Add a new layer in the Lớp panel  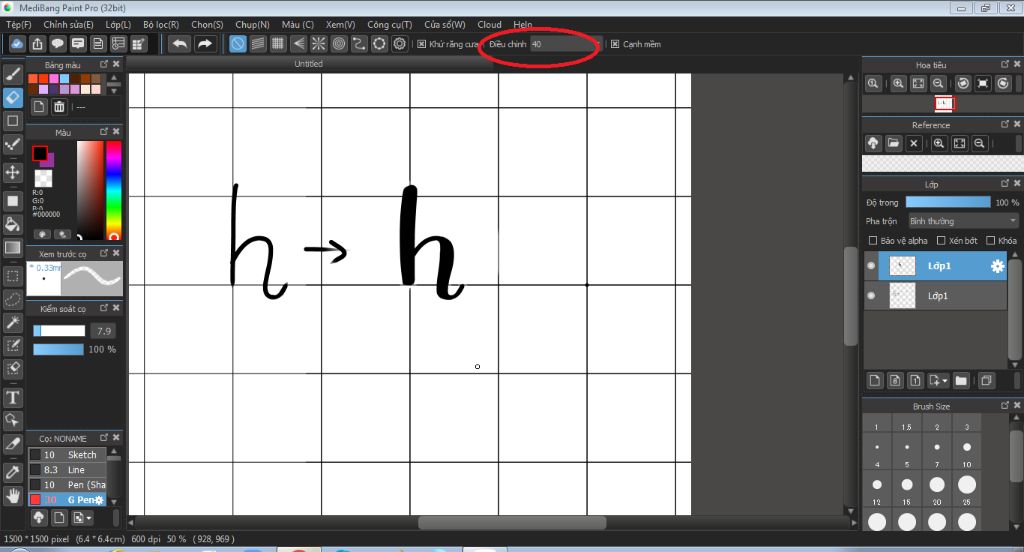(x=875, y=380)
